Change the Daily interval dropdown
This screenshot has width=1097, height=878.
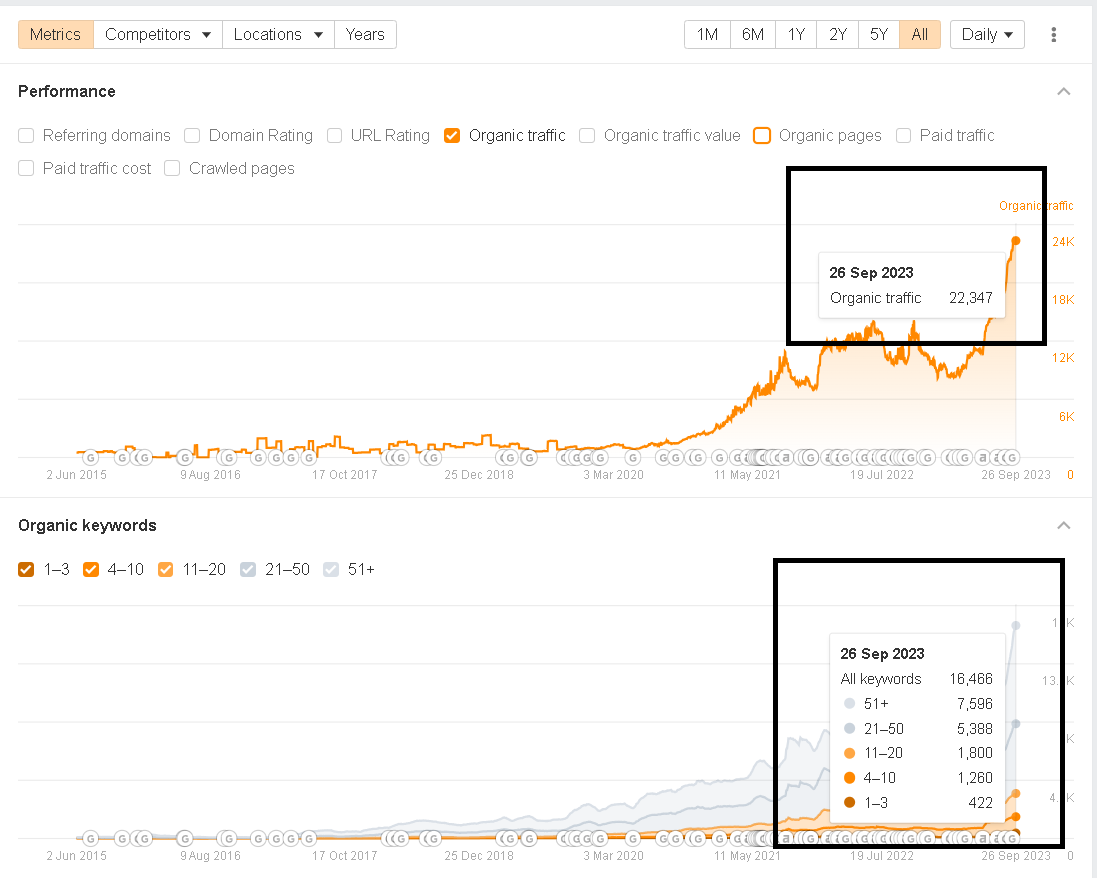(986, 34)
